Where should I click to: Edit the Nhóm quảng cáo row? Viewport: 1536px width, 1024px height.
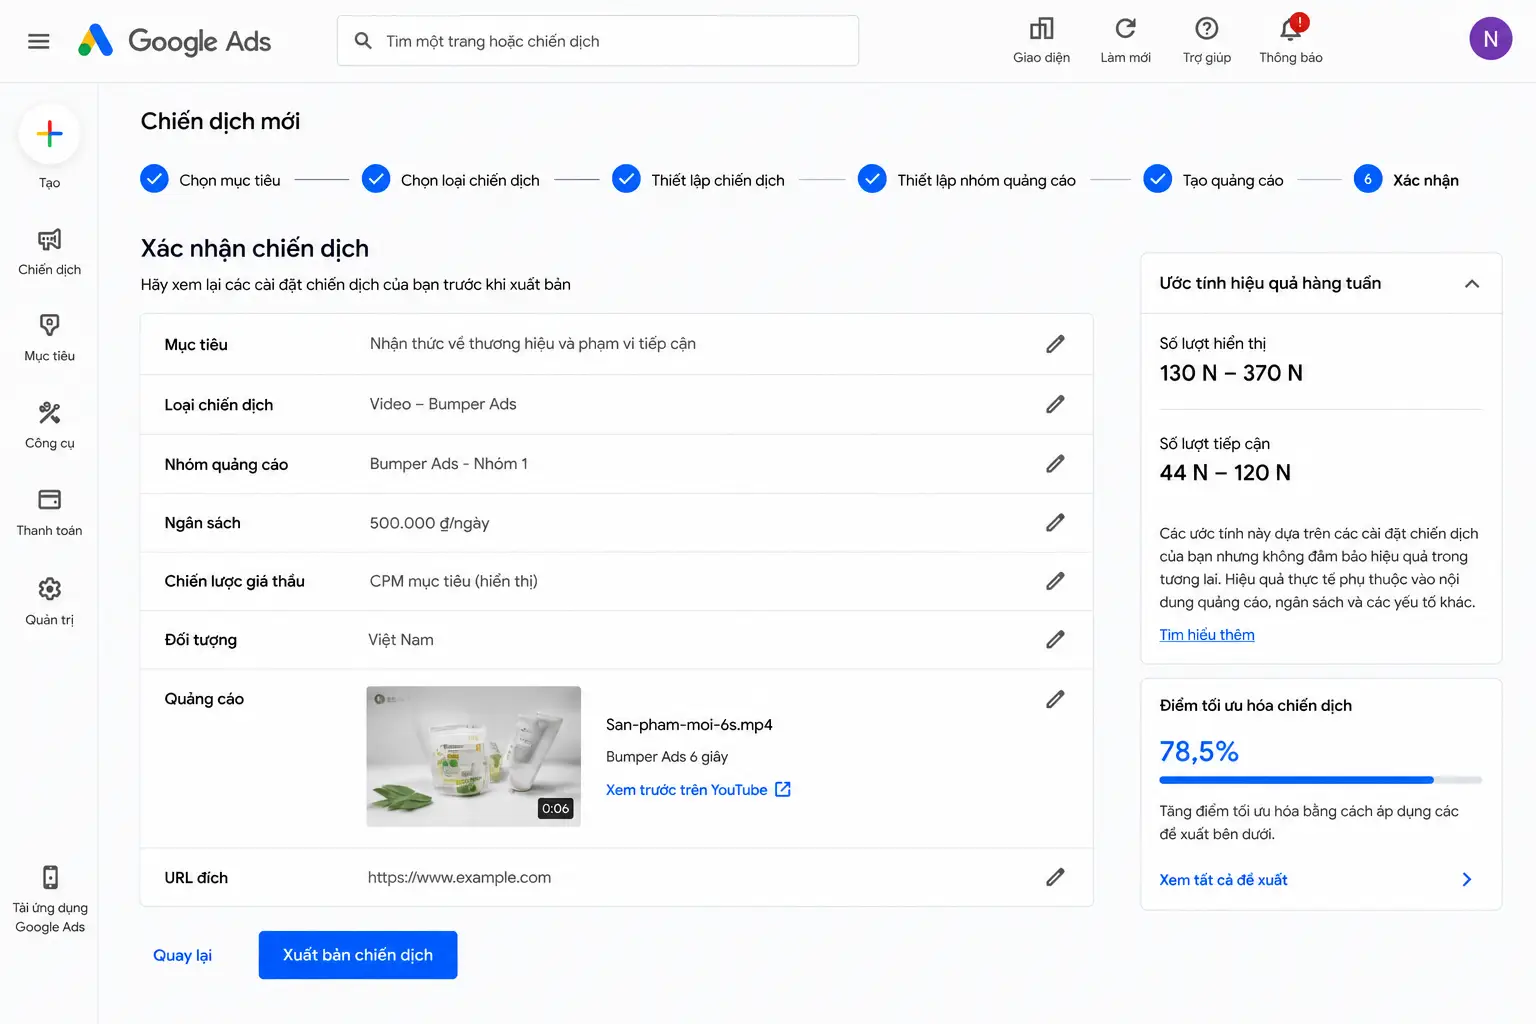[x=1055, y=464]
